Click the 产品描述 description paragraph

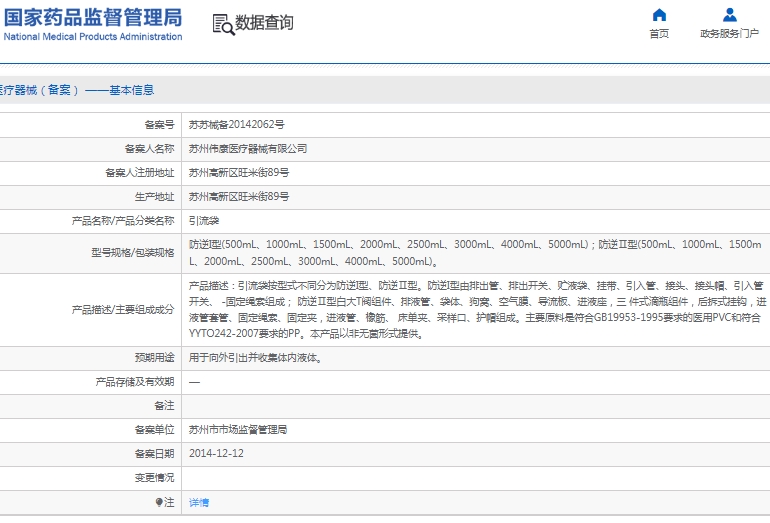click(477, 310)
